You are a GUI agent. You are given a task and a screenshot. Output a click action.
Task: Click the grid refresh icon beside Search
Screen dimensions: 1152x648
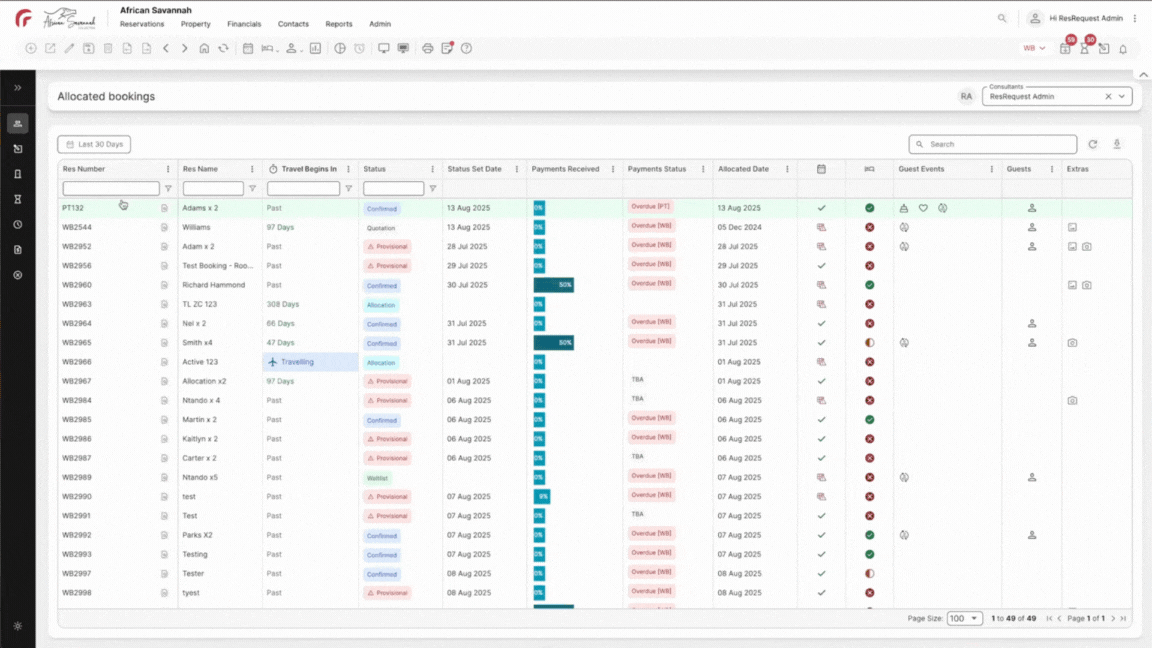click(x=1093, y=145)
